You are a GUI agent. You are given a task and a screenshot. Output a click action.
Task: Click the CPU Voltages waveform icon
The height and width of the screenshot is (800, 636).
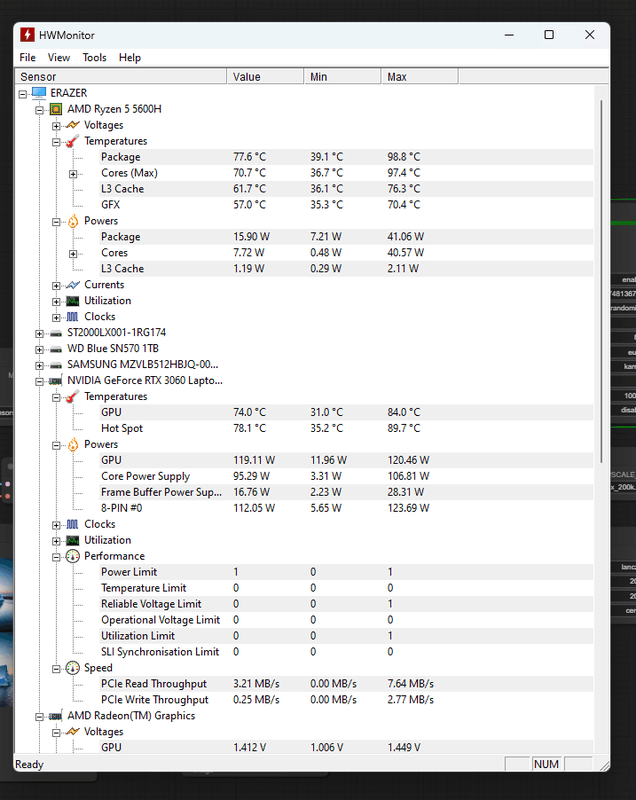pos(73,125)
